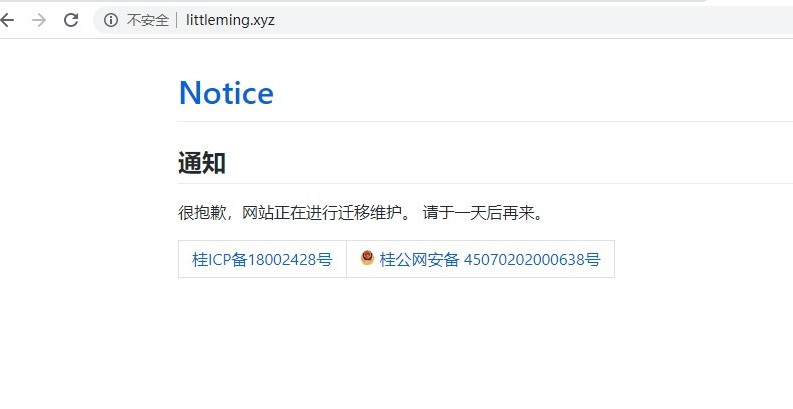
Task: Open the 桂ICP备18002428号 link
Action: [x=262, y=259]
